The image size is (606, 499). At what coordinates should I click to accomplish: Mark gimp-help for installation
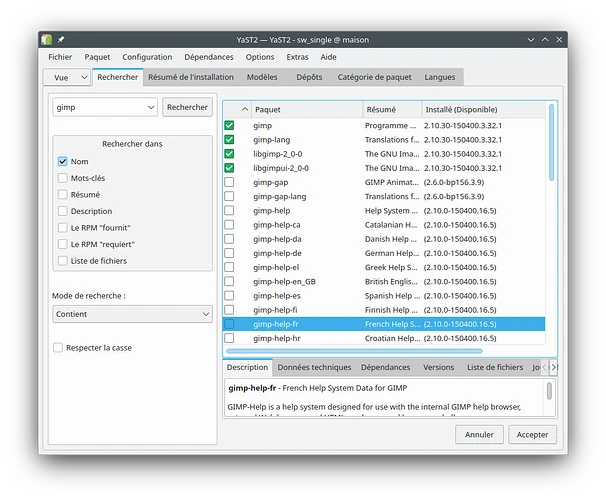point(229,210)
